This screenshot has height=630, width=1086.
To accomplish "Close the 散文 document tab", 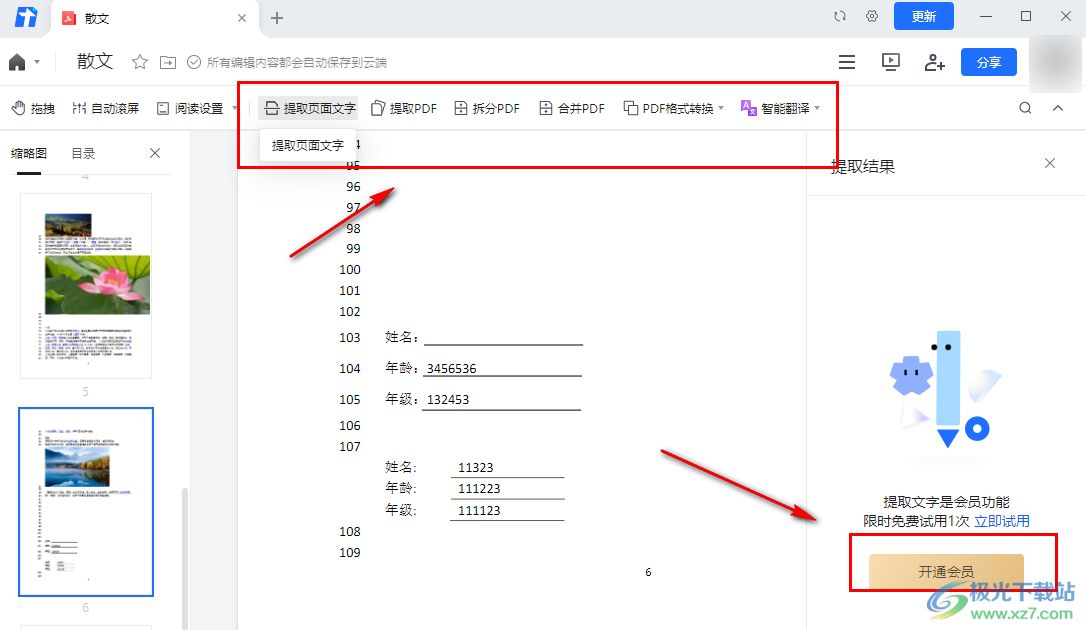I will (242, 18).
